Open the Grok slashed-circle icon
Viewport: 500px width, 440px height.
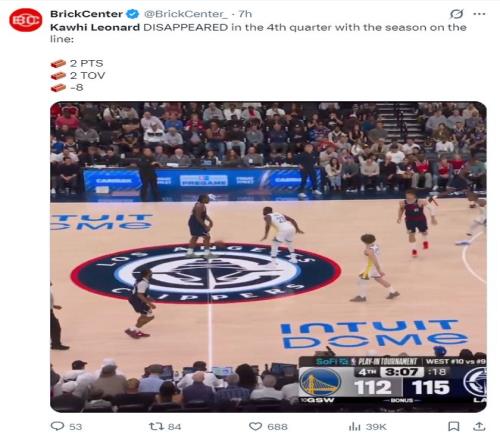[456, 14]
